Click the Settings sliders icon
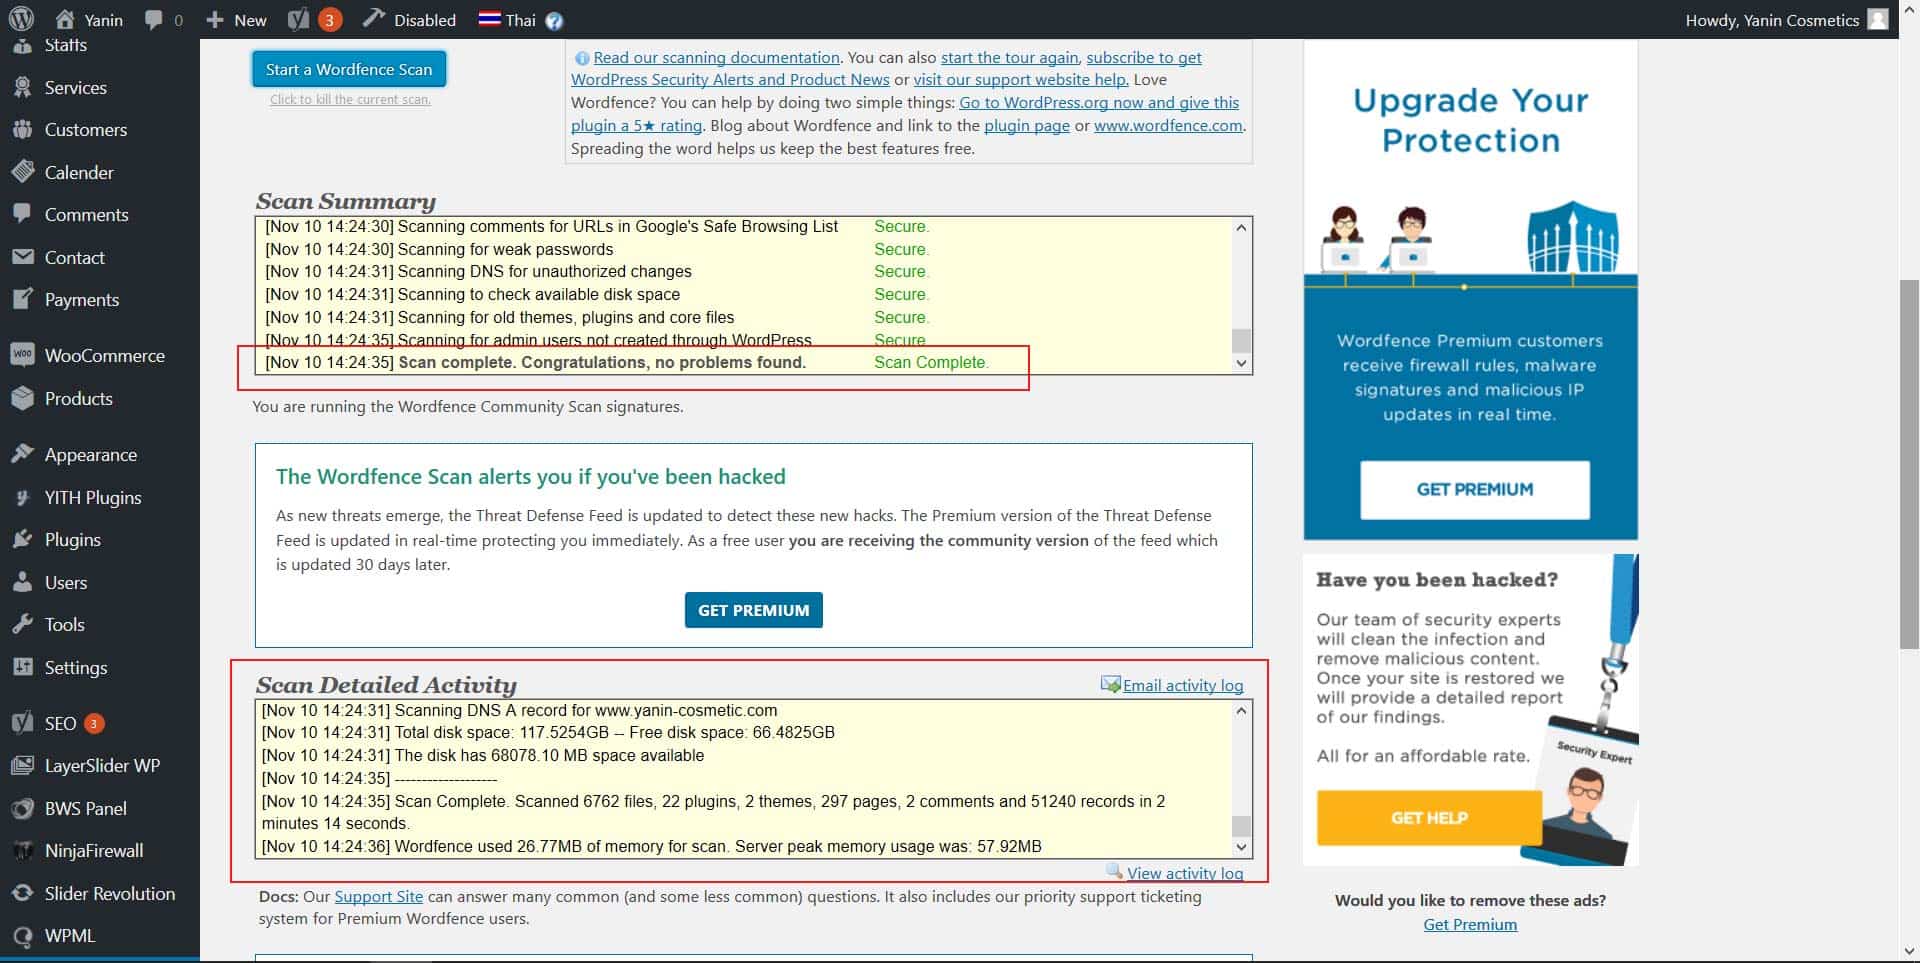This screenshot has width=1920, height=963. 23,667
